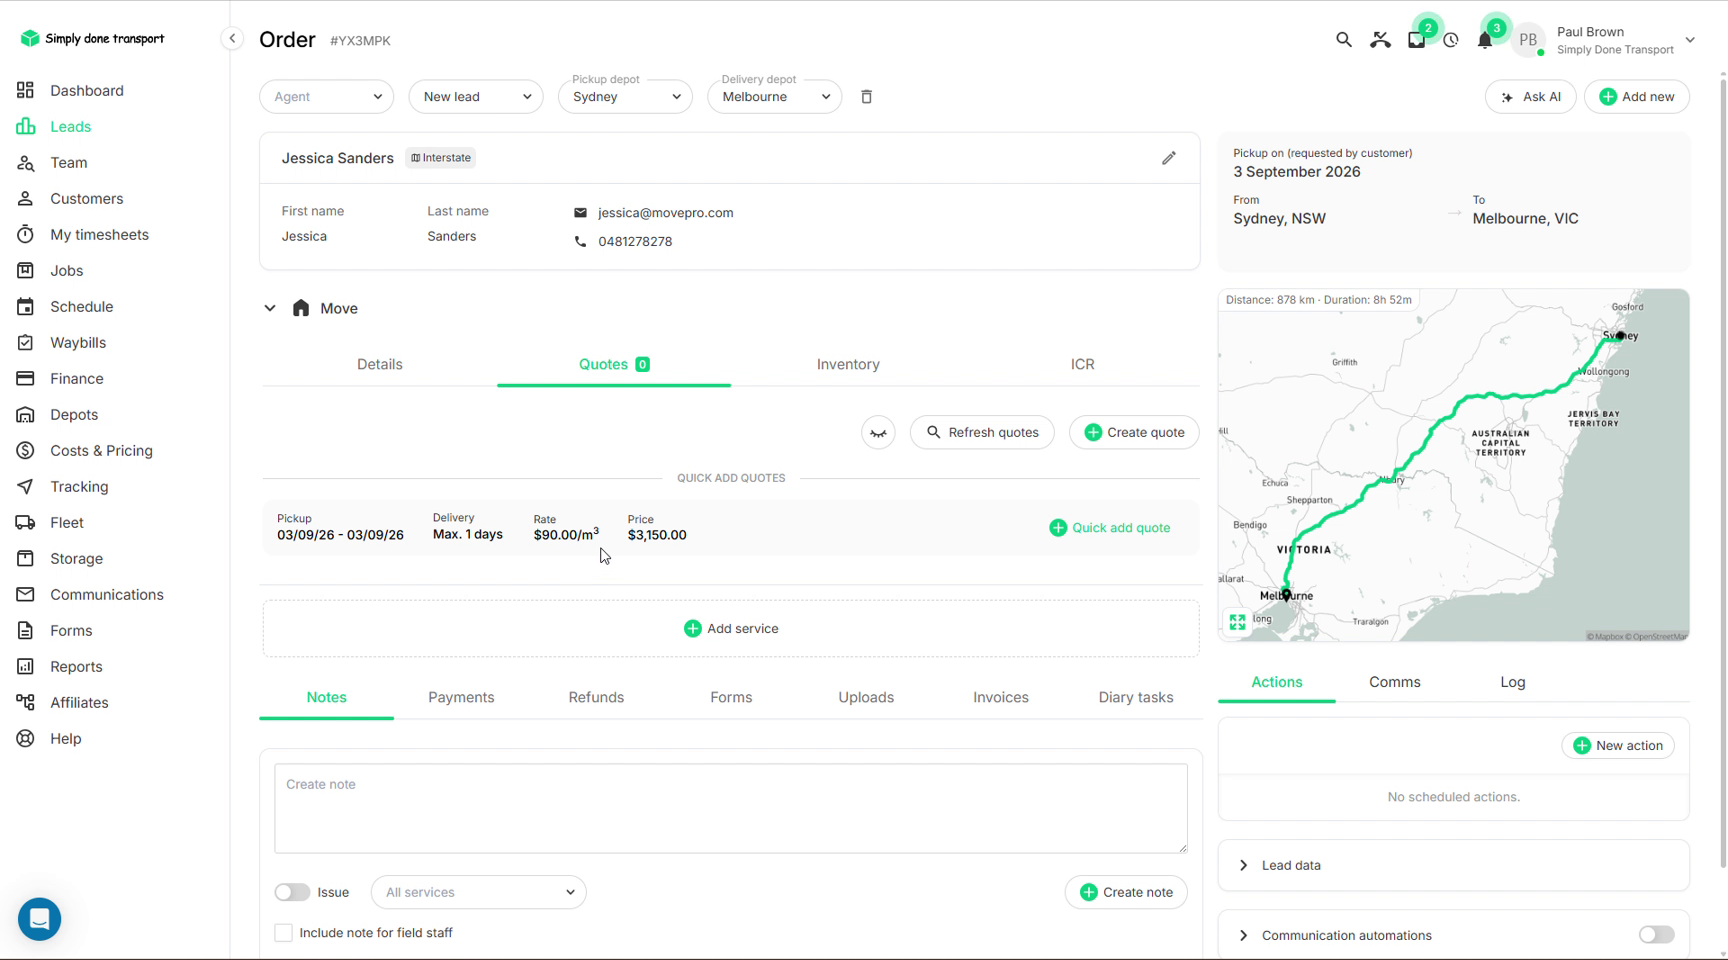Switch to the Comms tab

pos(1394,683)
